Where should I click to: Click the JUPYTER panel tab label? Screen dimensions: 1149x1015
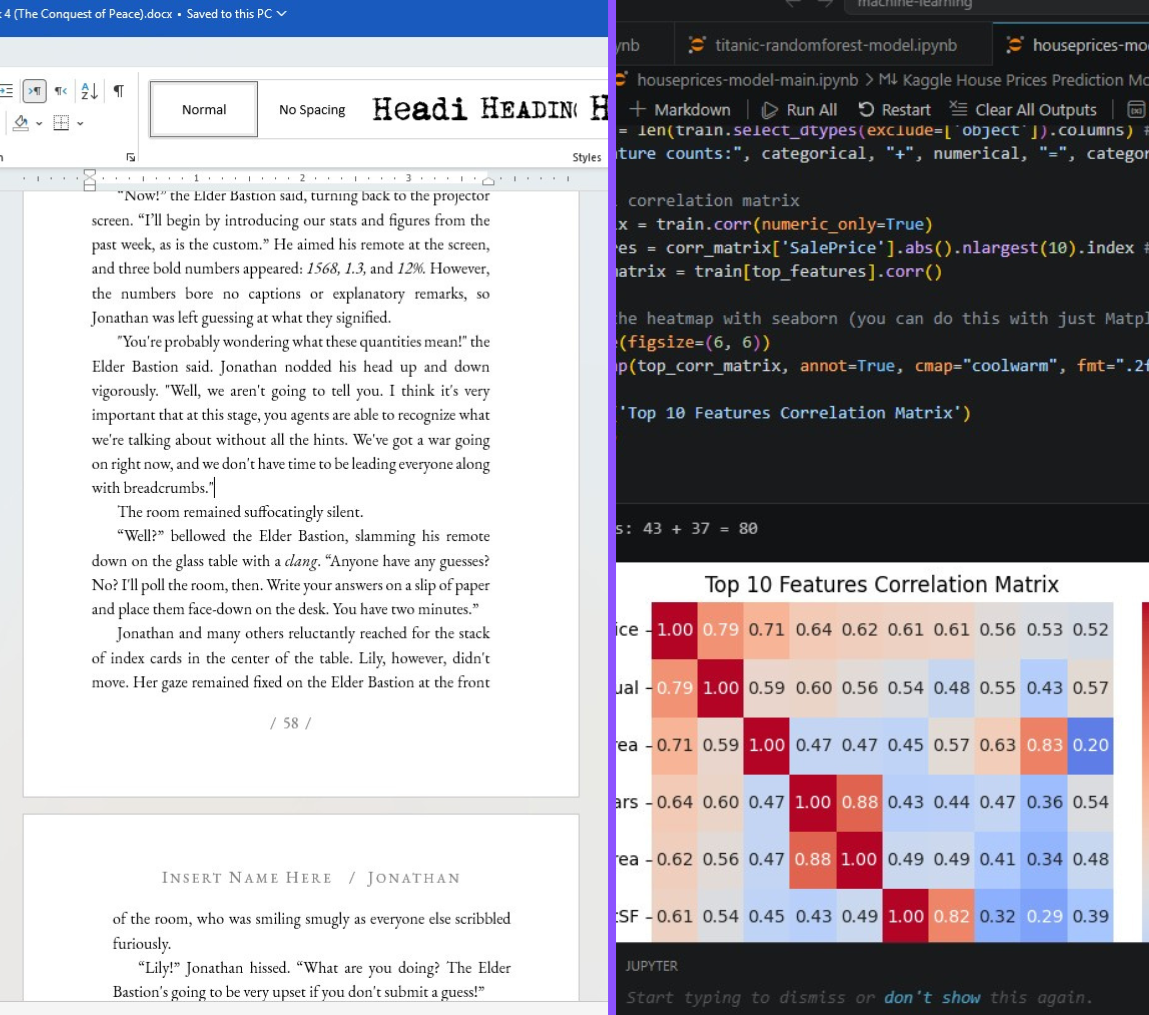click(x=651, y=966)
